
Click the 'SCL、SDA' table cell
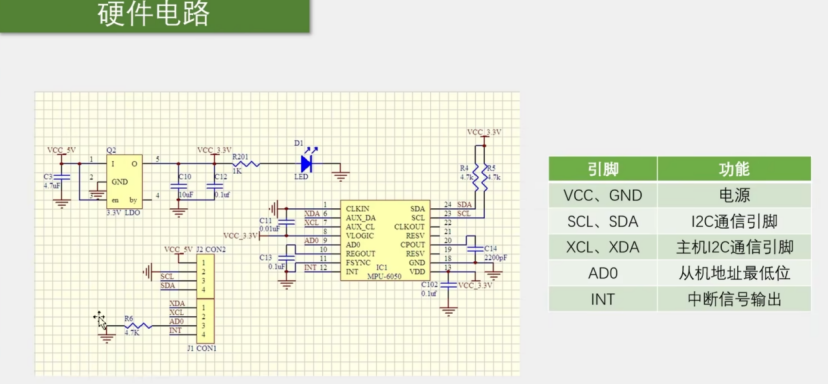point(602,221)
